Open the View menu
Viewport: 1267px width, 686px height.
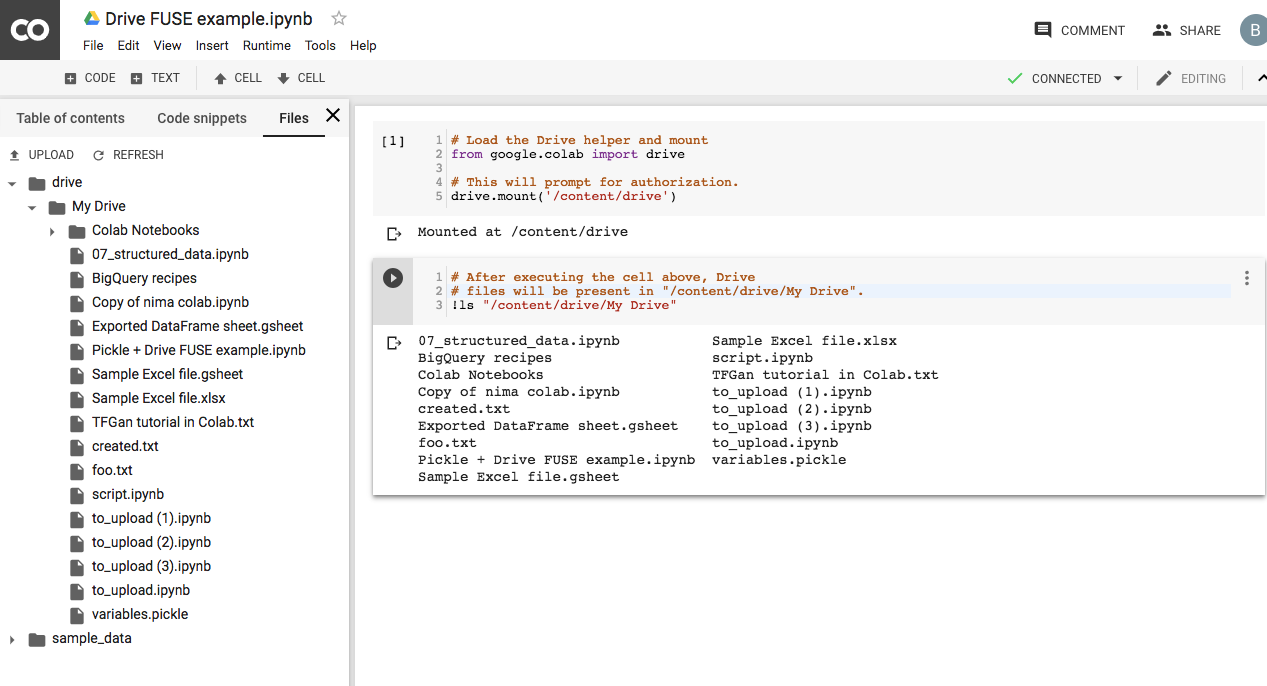167,45
